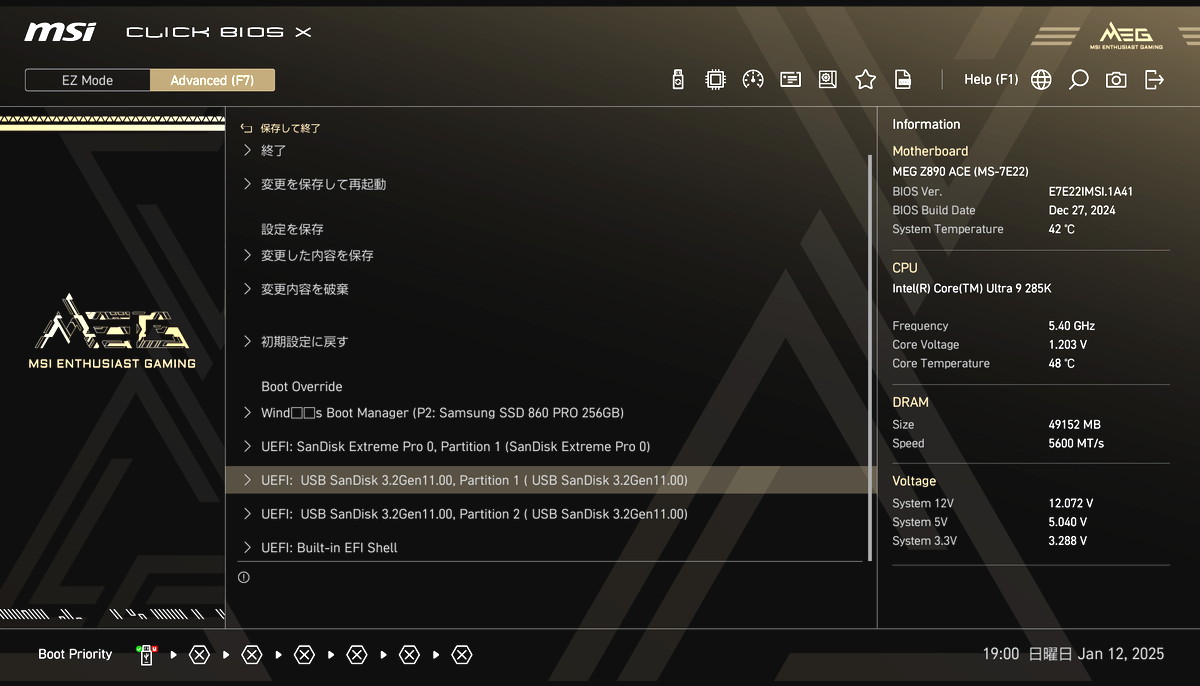Screen dimensions: 1200x686
Task: Click the Information panel title
Action: [x=926, y=125]
